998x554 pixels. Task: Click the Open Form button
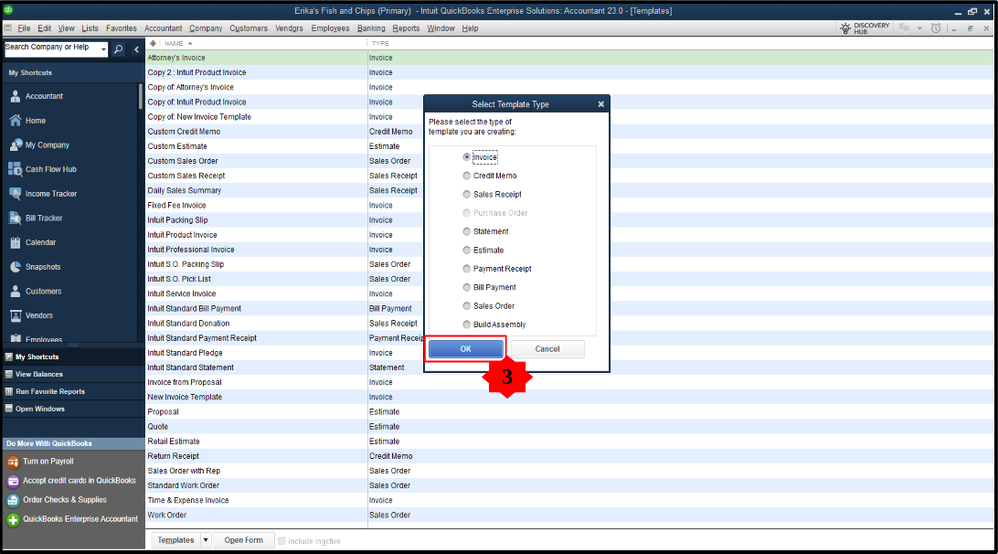(244, 540)
